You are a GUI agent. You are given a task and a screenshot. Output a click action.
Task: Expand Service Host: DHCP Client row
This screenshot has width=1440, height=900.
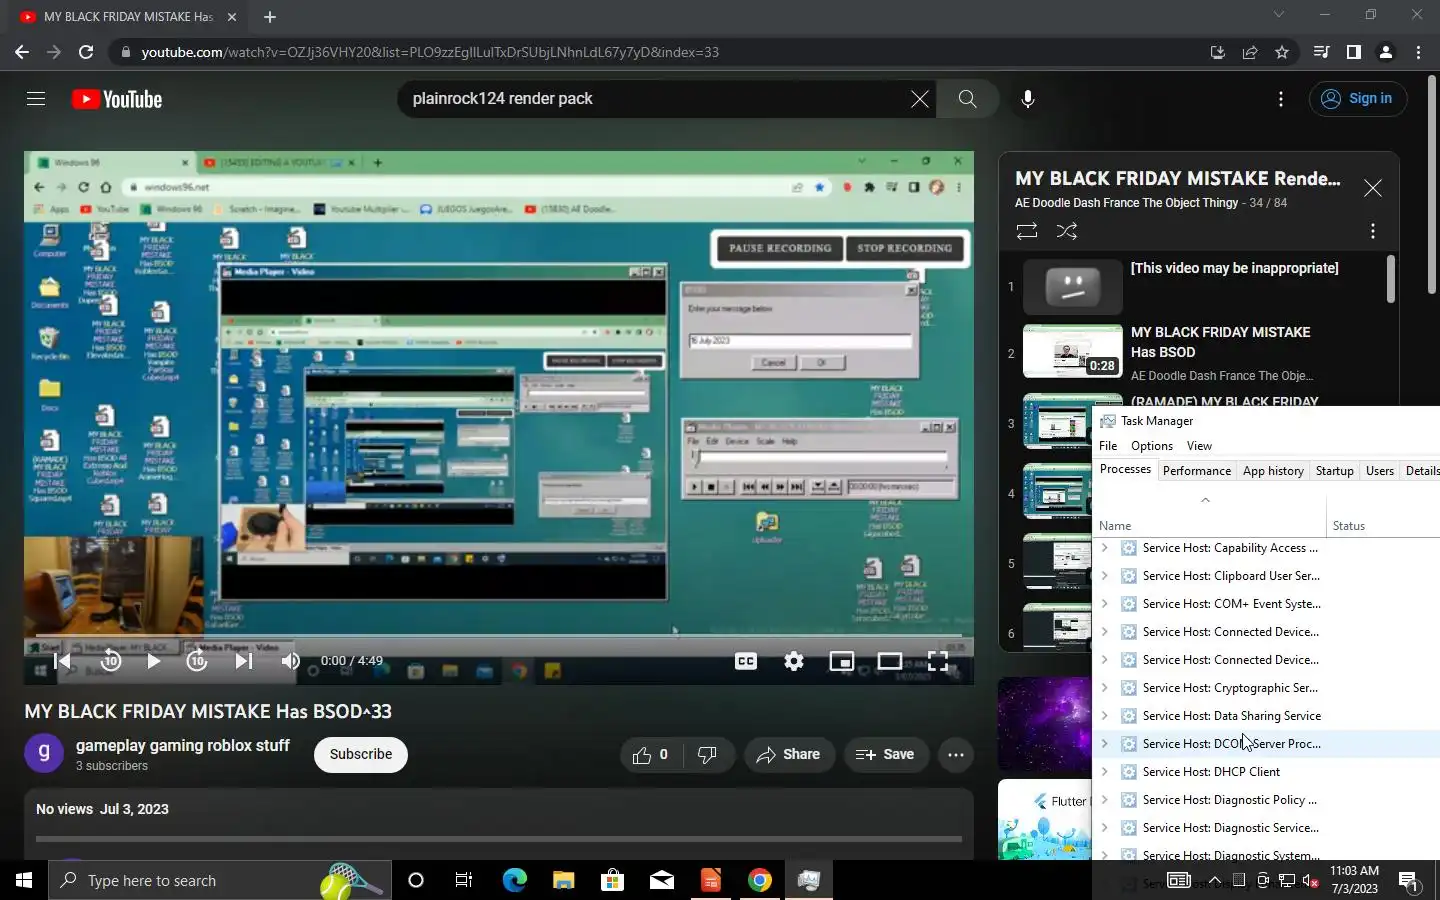[x=1104, y=772]
